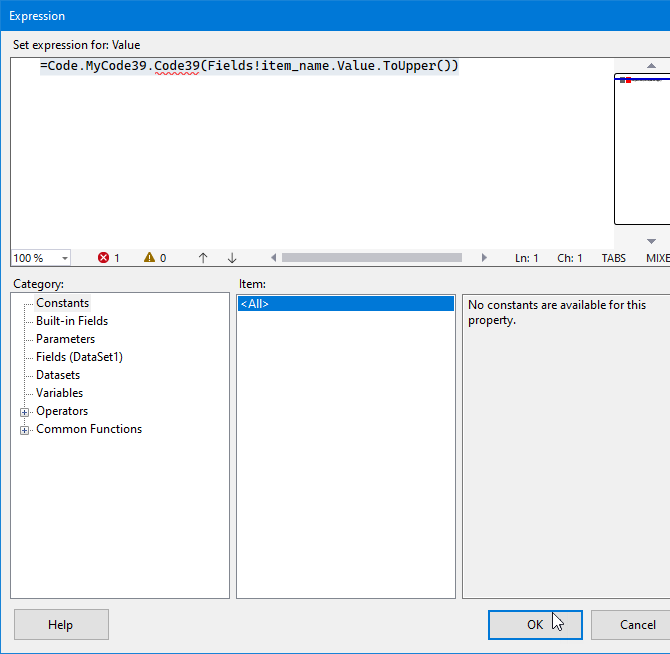Expand the Common Functions category
The height and width of the screenshot is (654, 670).
pos(24,430)
